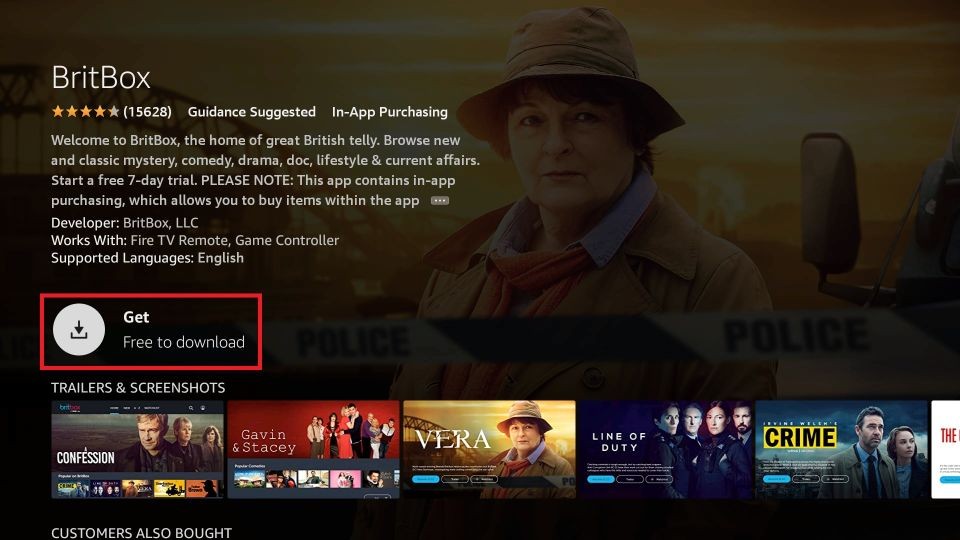The height and width of the screenshot is (540, 960).
Task: Select the Get Free to download button
Action: point(151,331)
